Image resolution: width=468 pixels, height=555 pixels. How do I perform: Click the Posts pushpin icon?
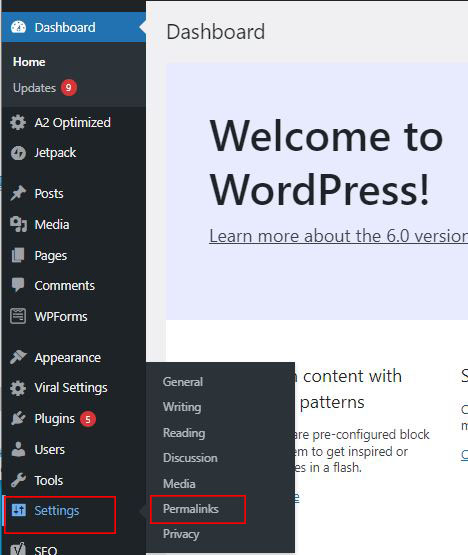[18, 194]
